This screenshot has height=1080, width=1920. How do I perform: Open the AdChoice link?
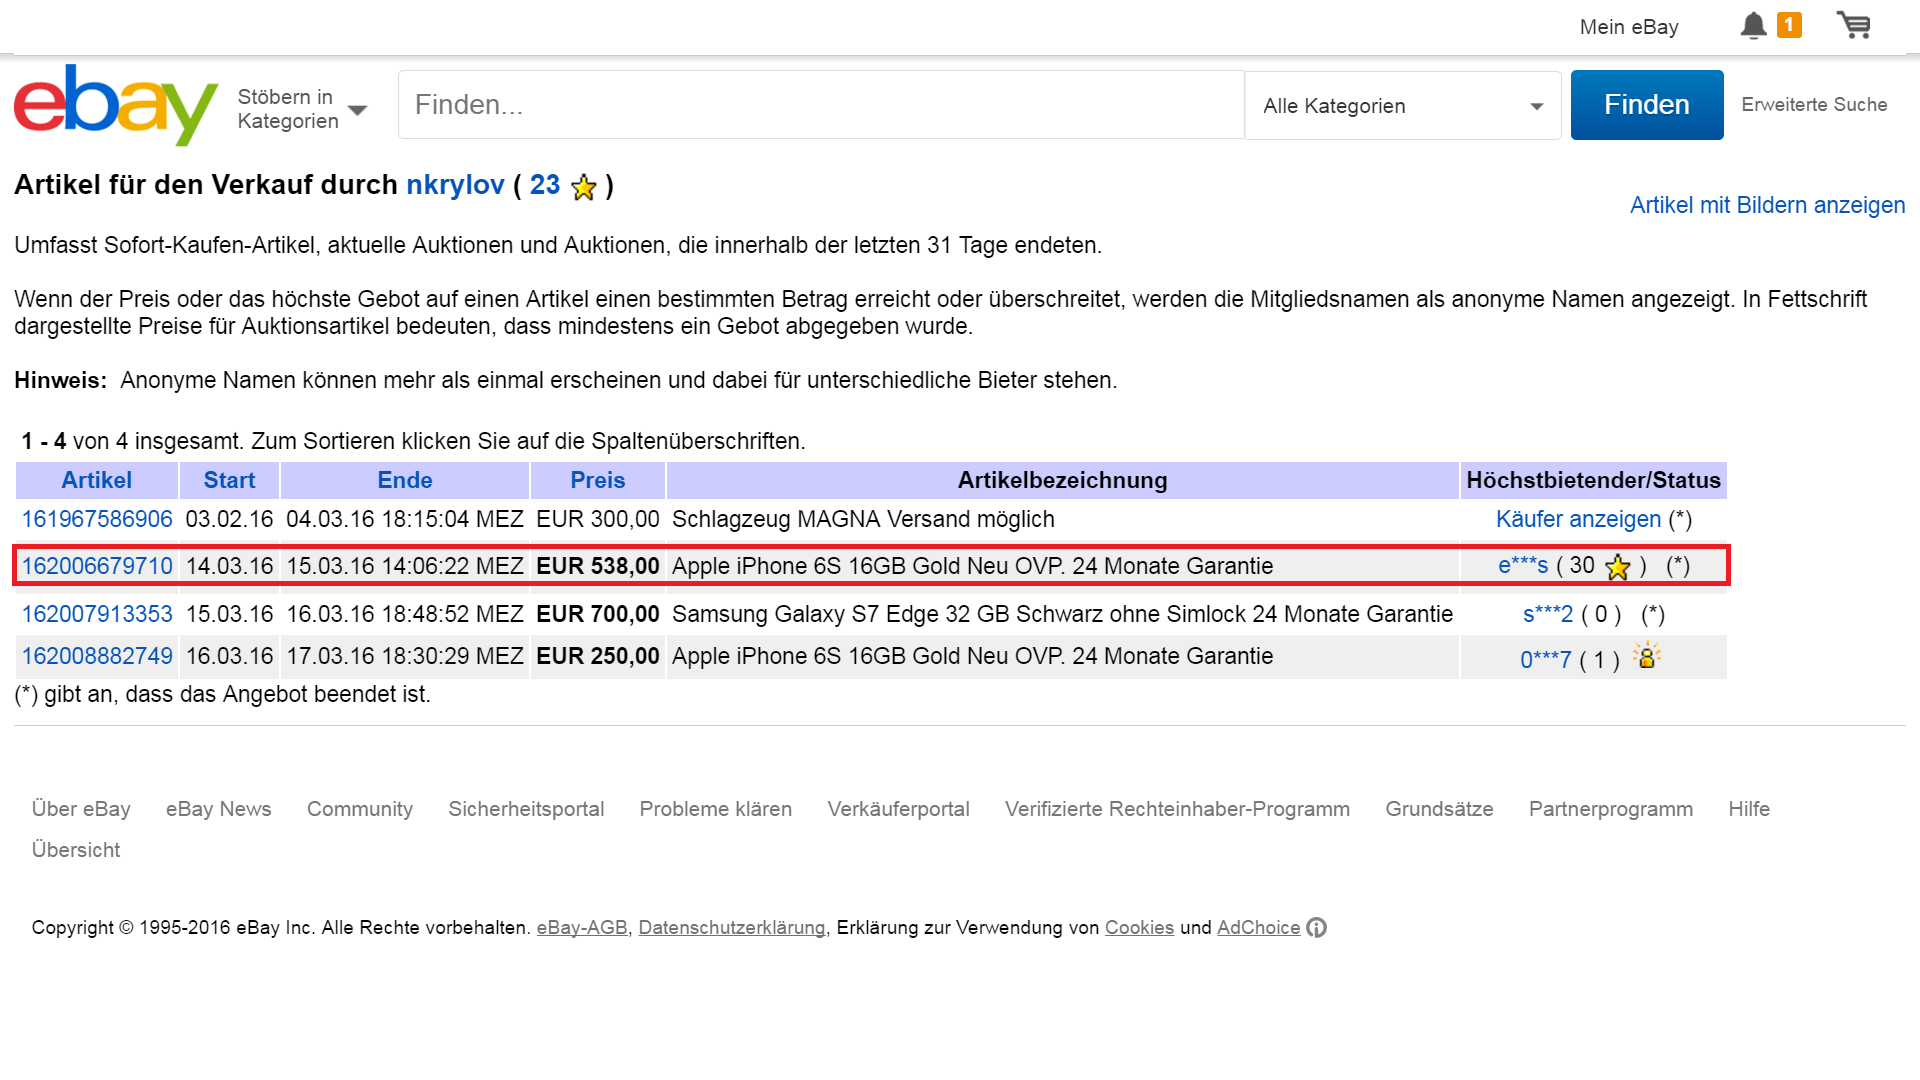point(1258,928)
